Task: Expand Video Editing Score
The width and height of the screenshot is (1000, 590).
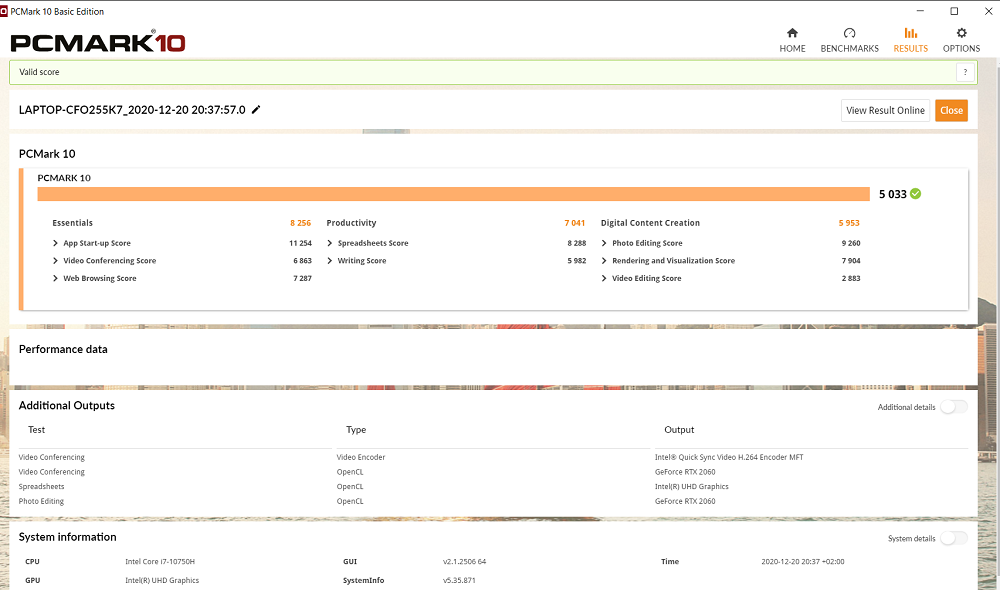Action: point(604,279)
